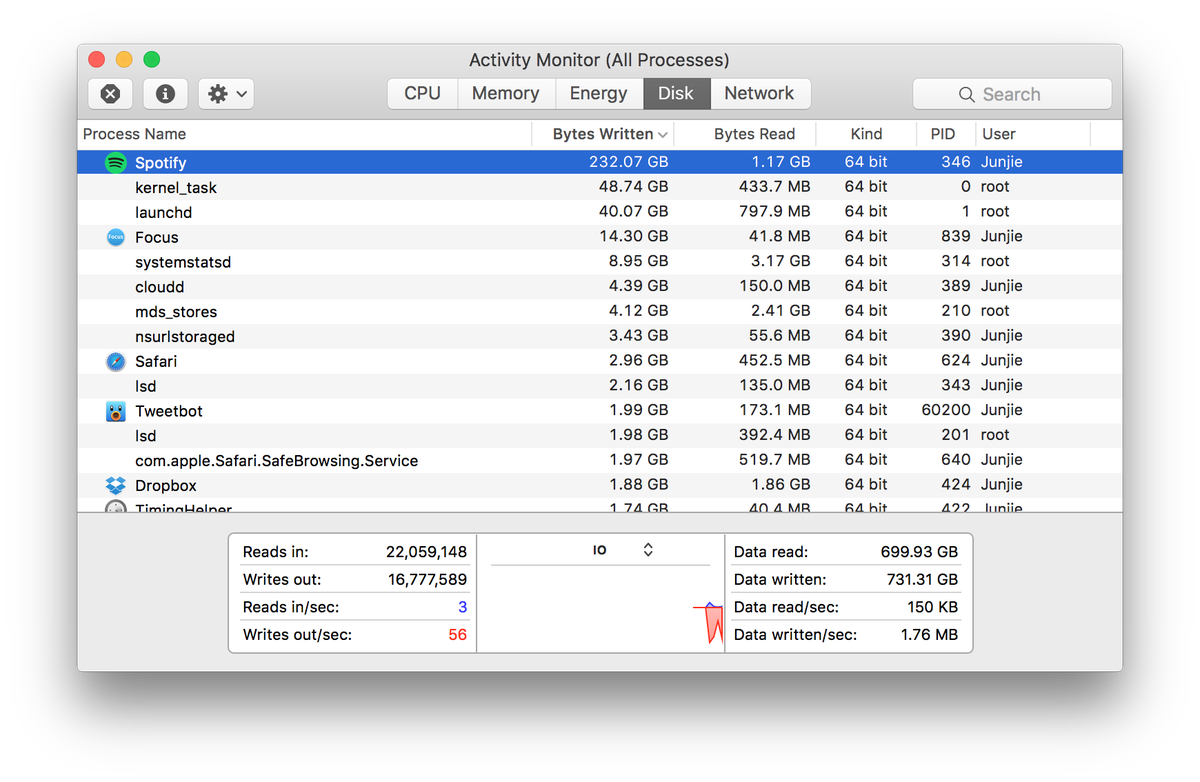
Task: Select the systemstatsd process row
Action: point(600,262)
